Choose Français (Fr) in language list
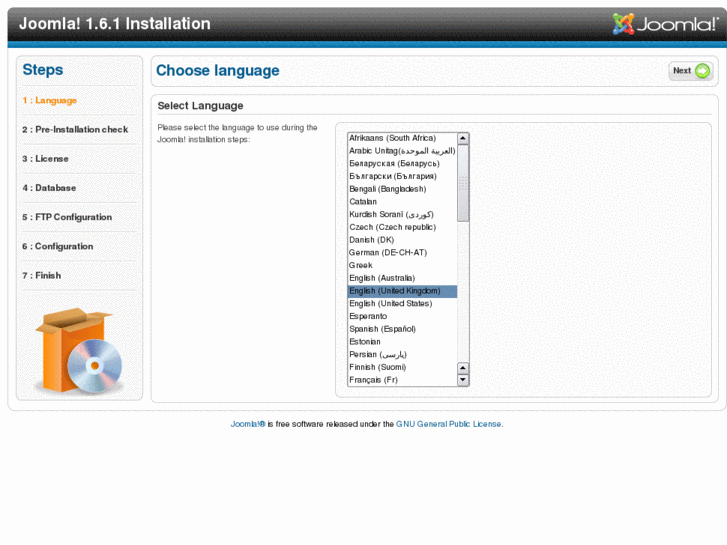The width and height of the screenshot is (727, 545). pyautogui.click(x=402, y=380)
